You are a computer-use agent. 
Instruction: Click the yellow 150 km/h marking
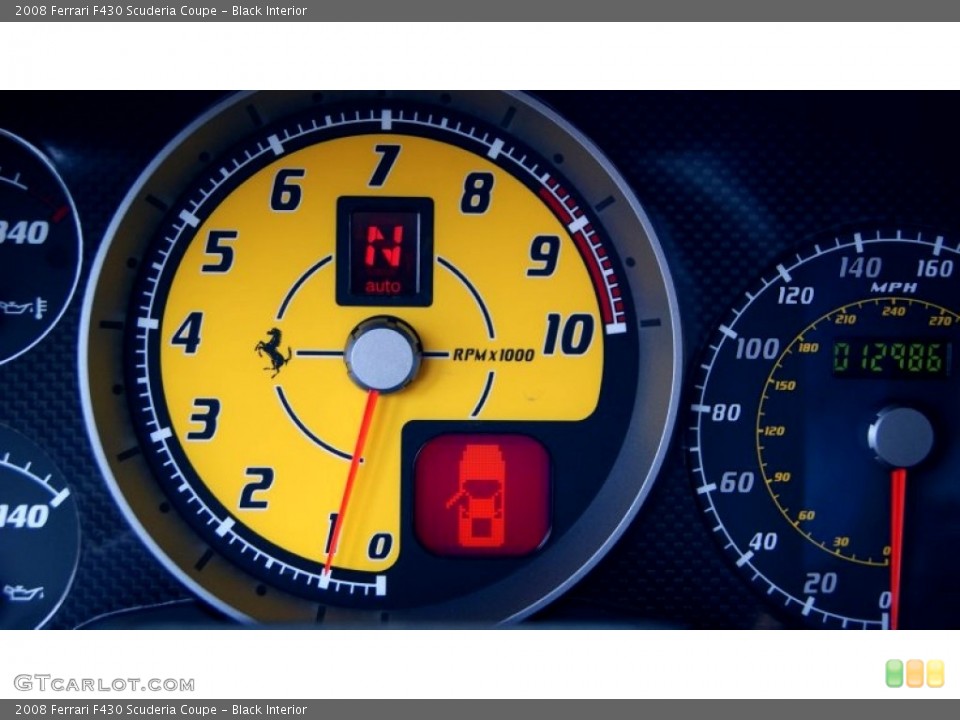click(785, 385)
